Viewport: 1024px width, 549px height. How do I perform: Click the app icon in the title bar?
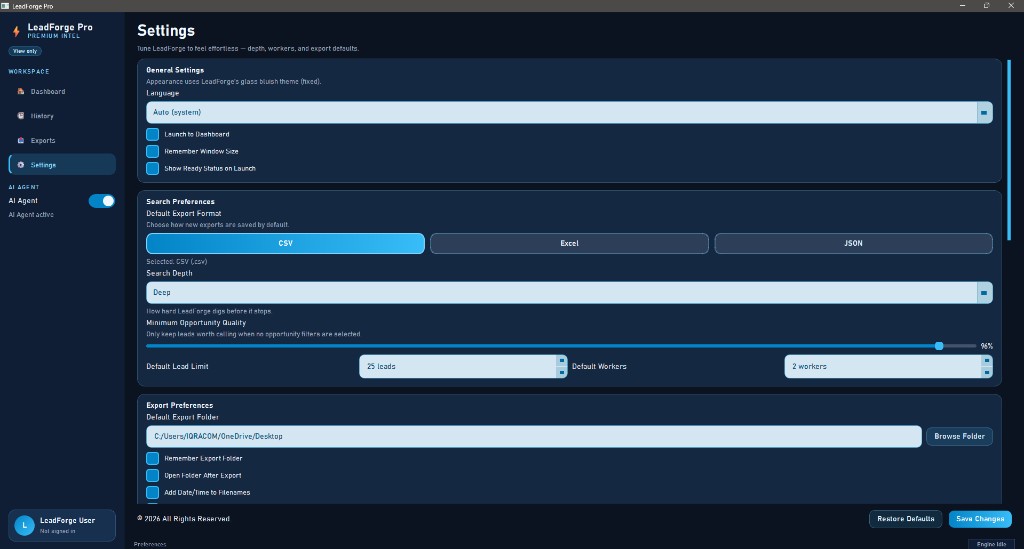pyautogui.click(x=5, y=6)
